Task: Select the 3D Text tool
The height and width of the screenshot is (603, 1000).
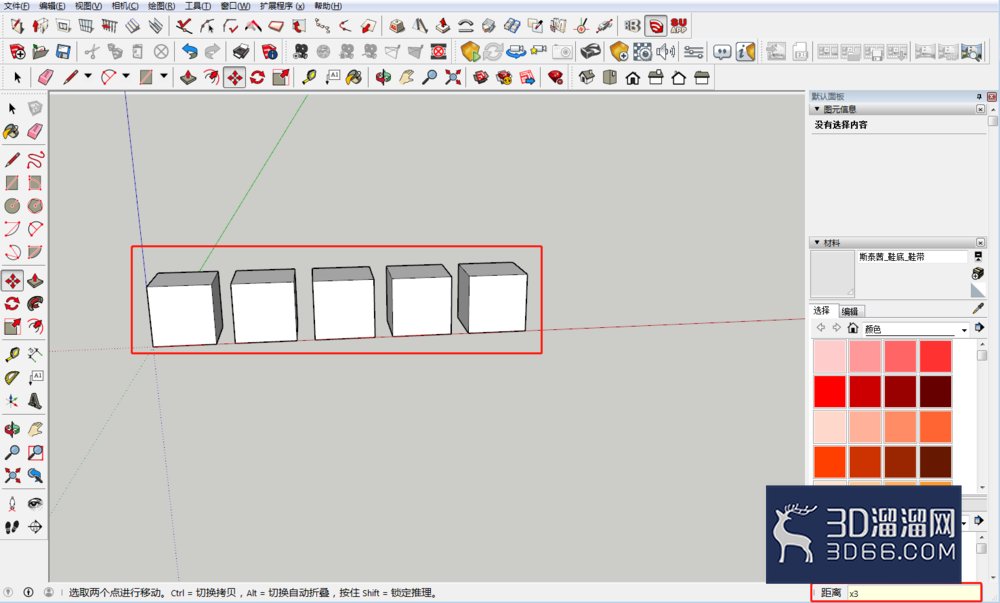Action: [35, 400]
